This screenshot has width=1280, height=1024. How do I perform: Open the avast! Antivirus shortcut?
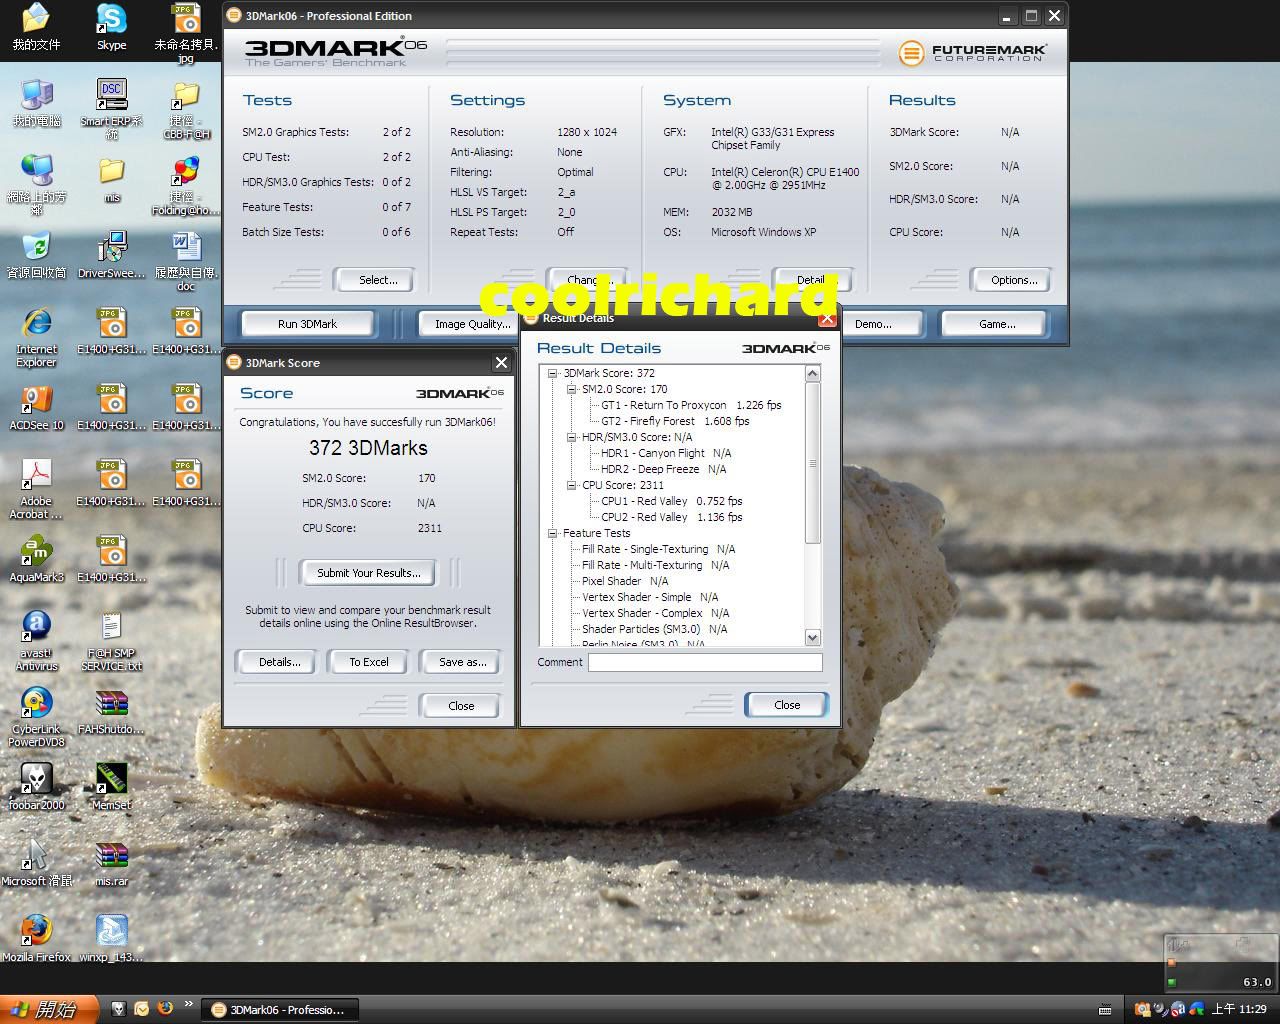pyautogui.click(x=36, y=641)
